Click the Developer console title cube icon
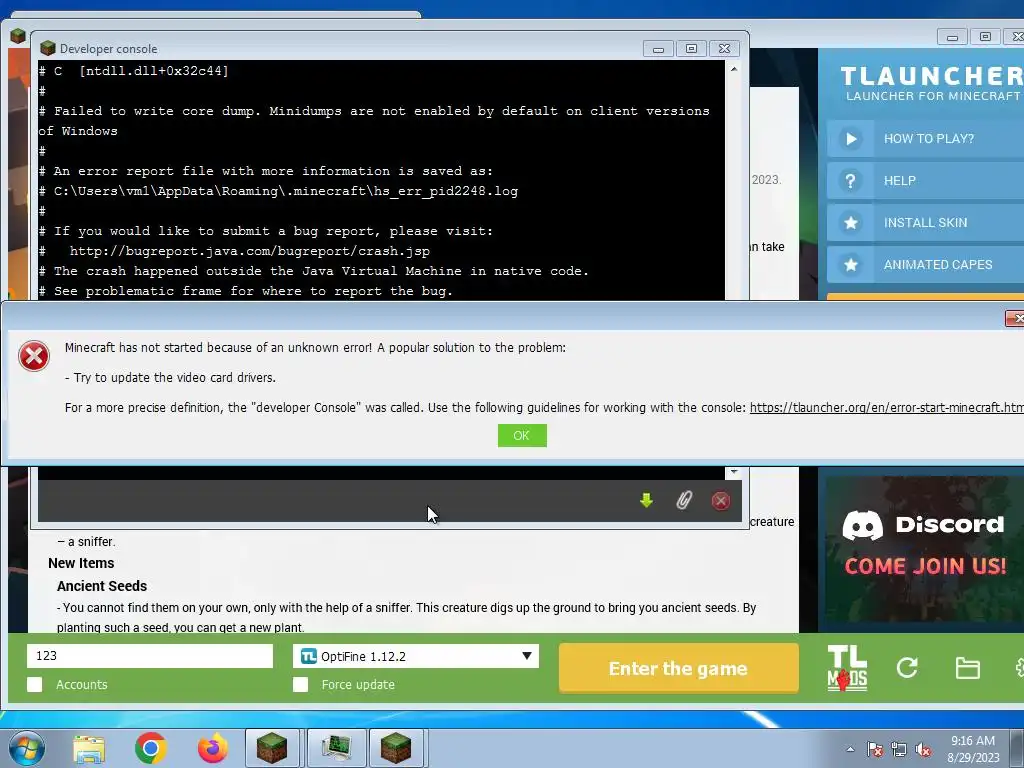Viewport: 1024px width, 768px height. point(48,48)
